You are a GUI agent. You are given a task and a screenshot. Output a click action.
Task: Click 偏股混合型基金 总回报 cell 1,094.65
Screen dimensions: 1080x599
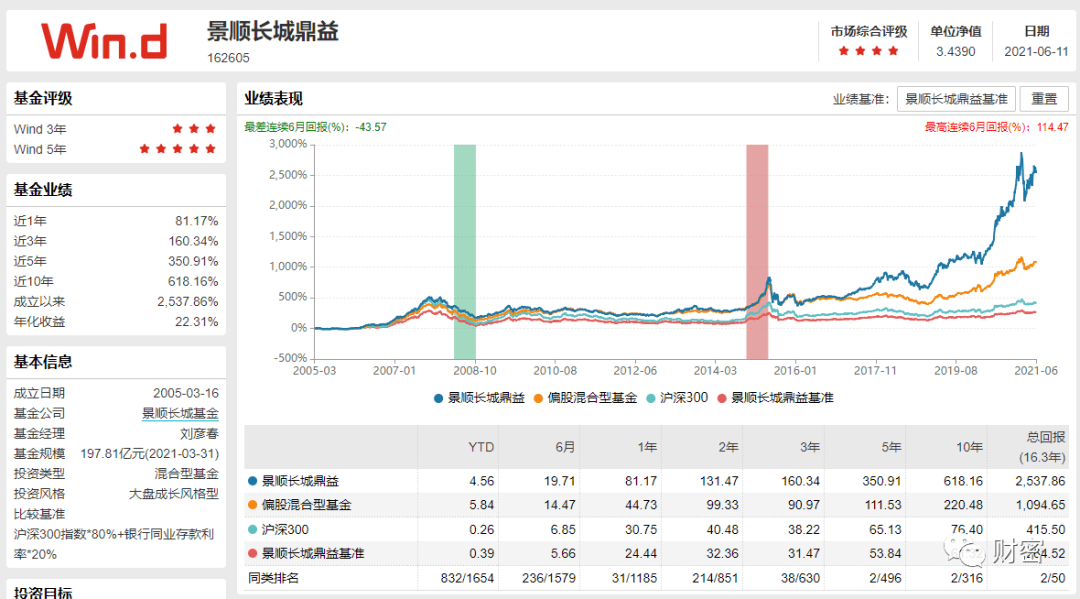(x=1040, y=505)
